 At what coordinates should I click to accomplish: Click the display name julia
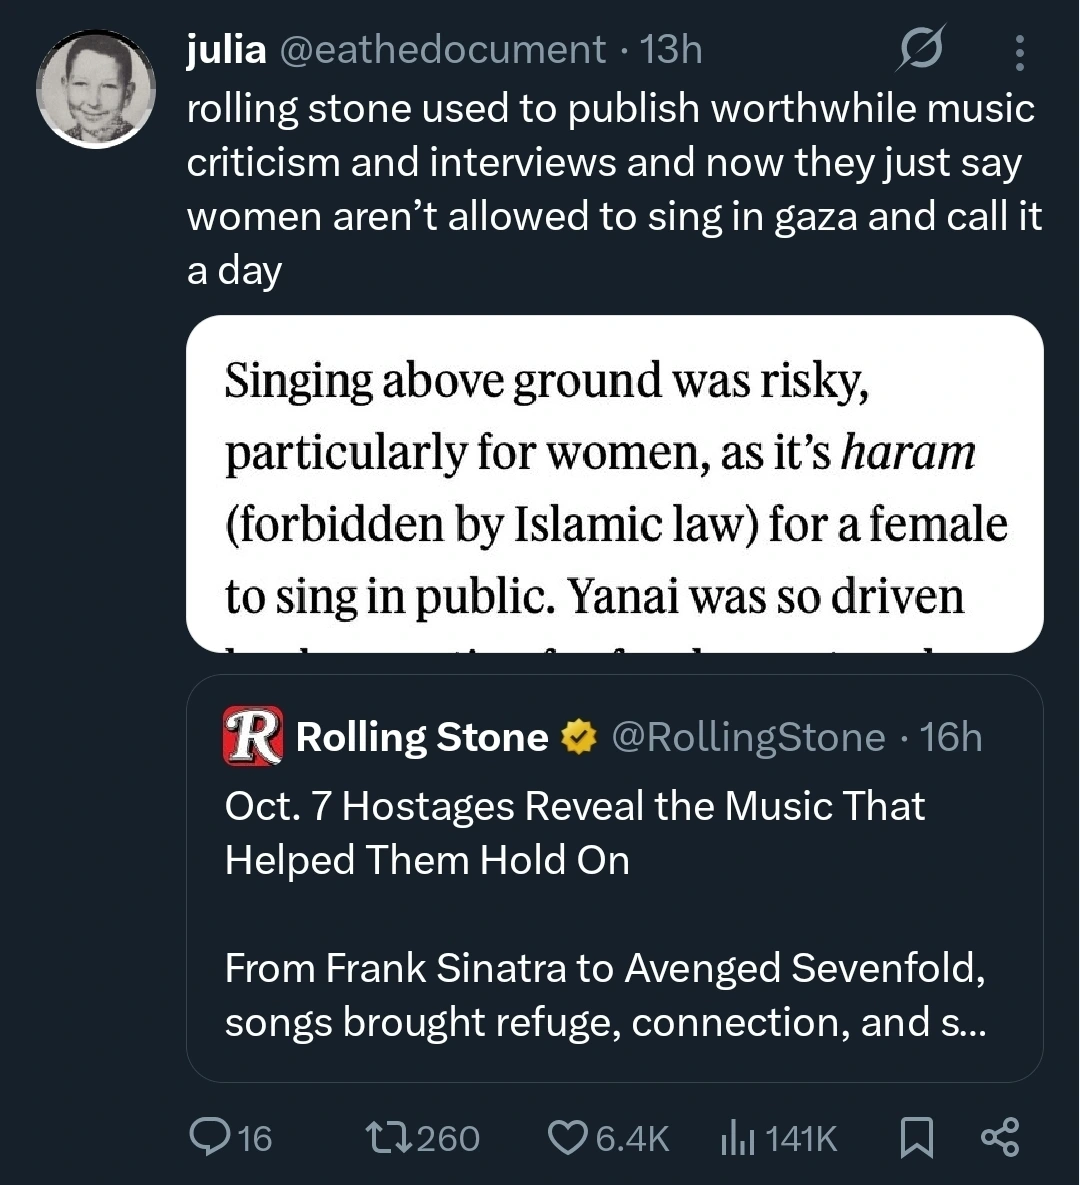click(x=227, y=50)
